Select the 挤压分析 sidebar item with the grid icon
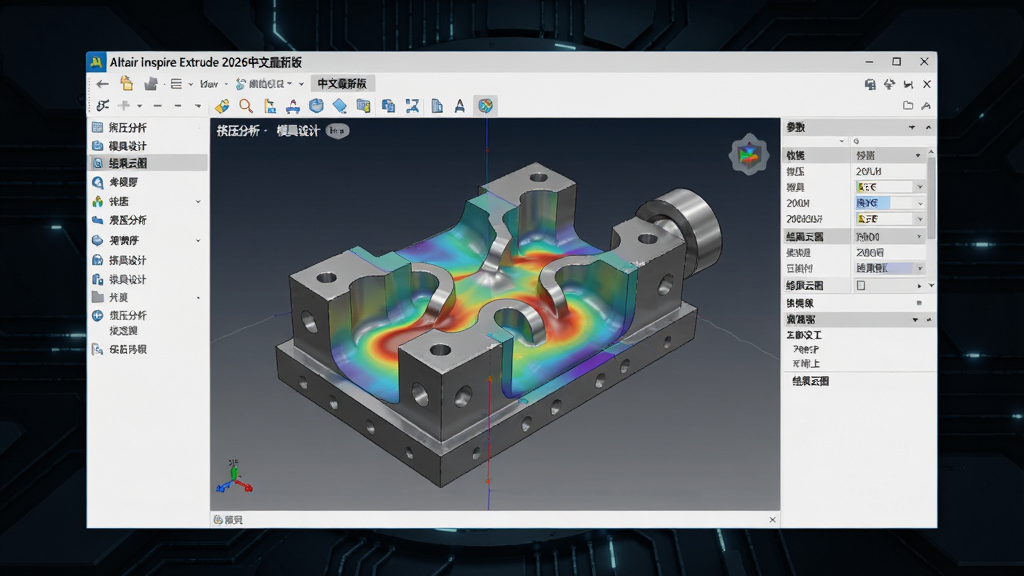Screen dimensions: 1024x576 coord(148,127)
